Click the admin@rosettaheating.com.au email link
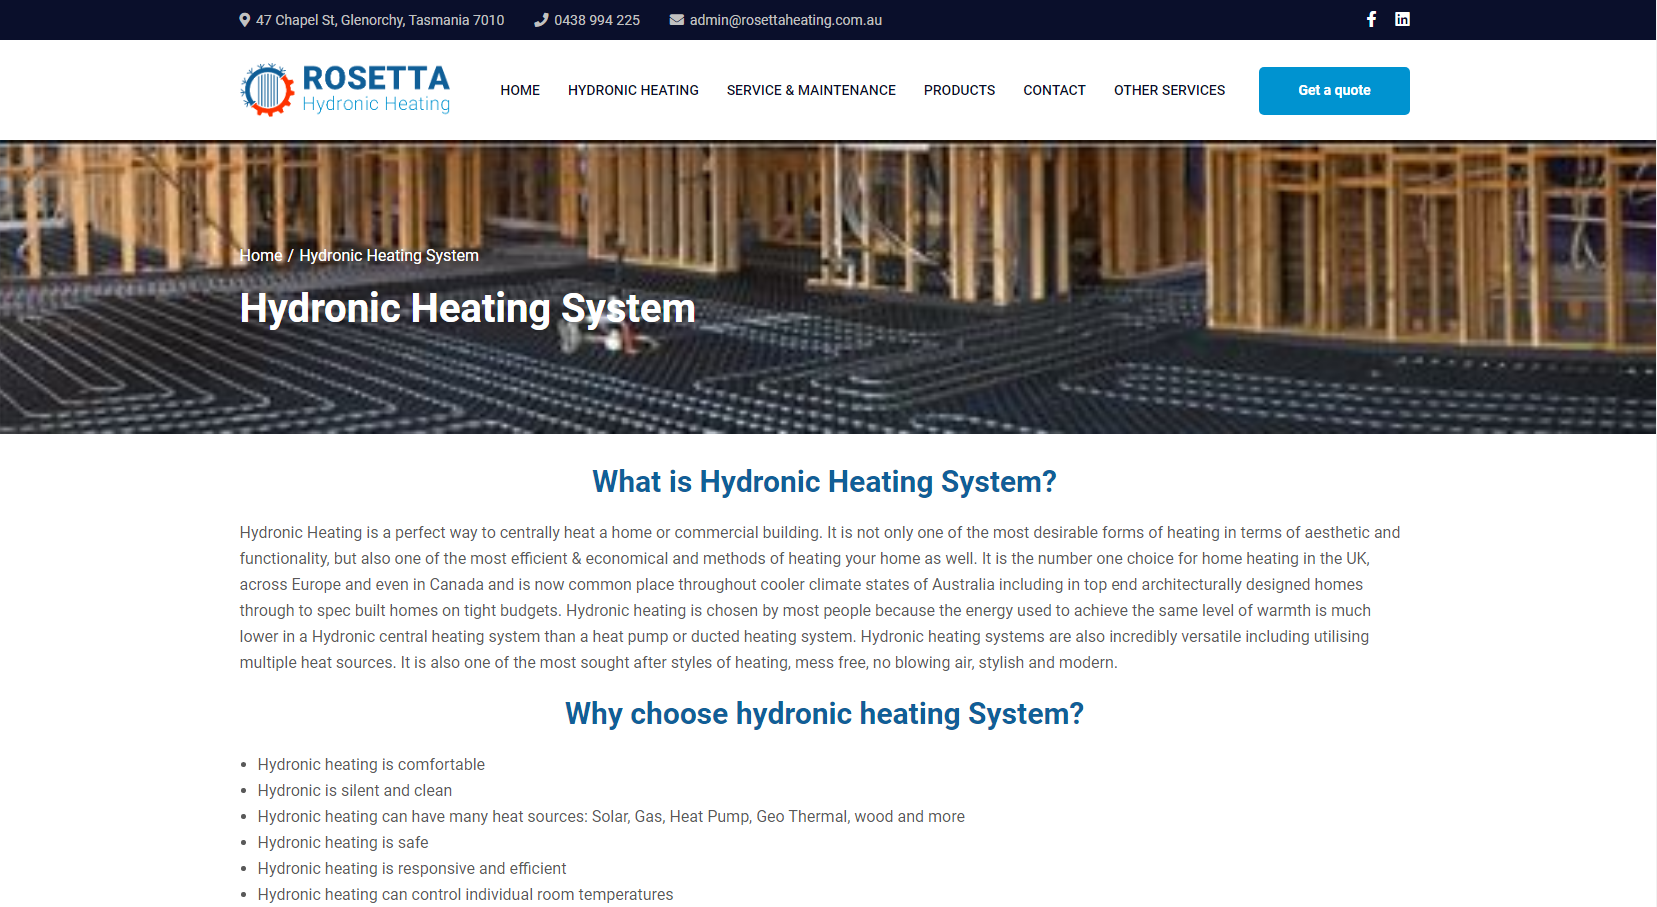Image resolution: width=1657 pixels, height=907 pixels. [785, 20]
